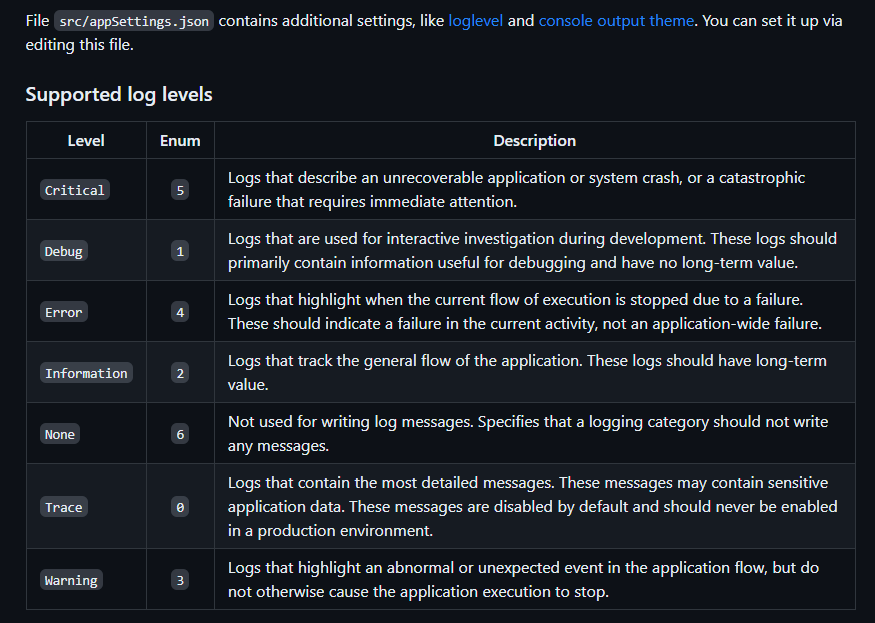Click enum value 3 badge
This screenshot has height=623, width=875.
point(180,580)
